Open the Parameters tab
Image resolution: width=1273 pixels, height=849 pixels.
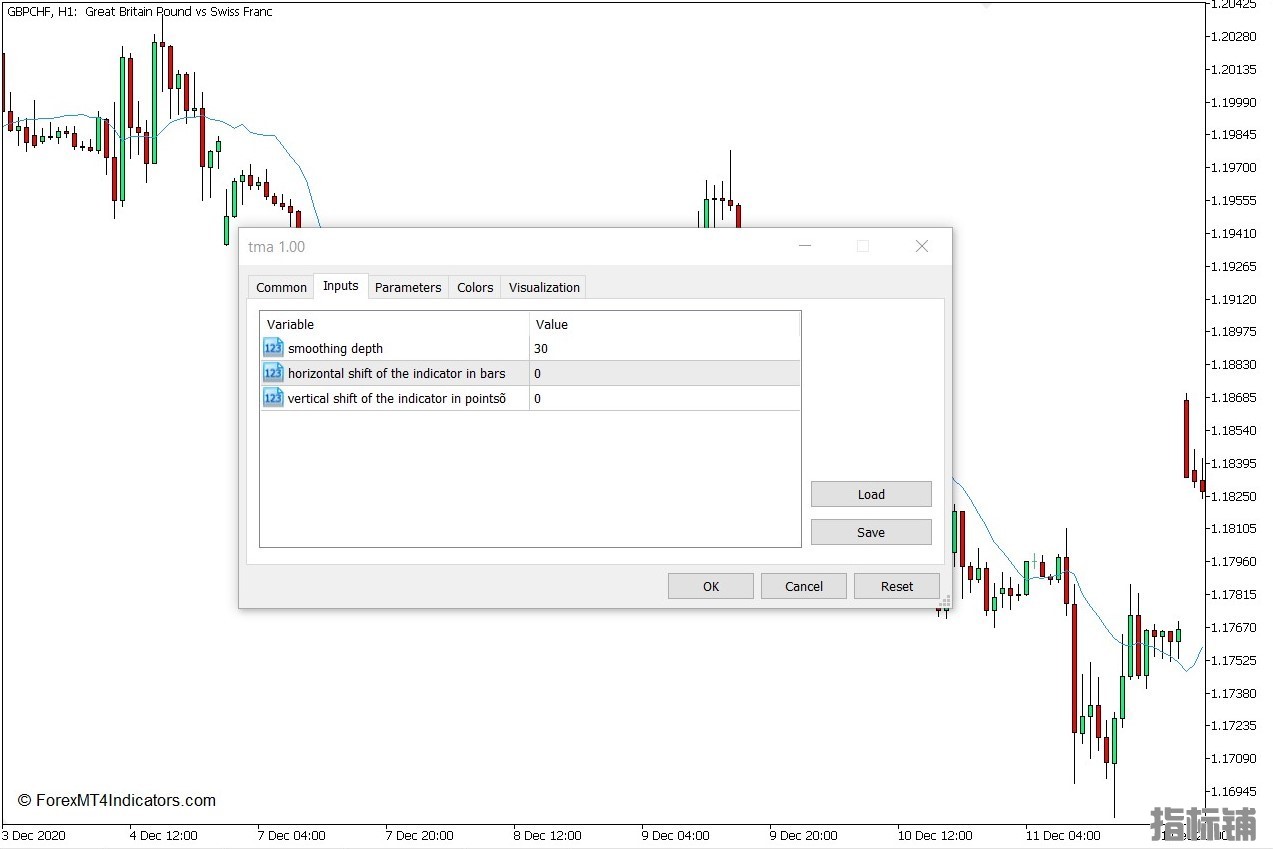[408, 287]
